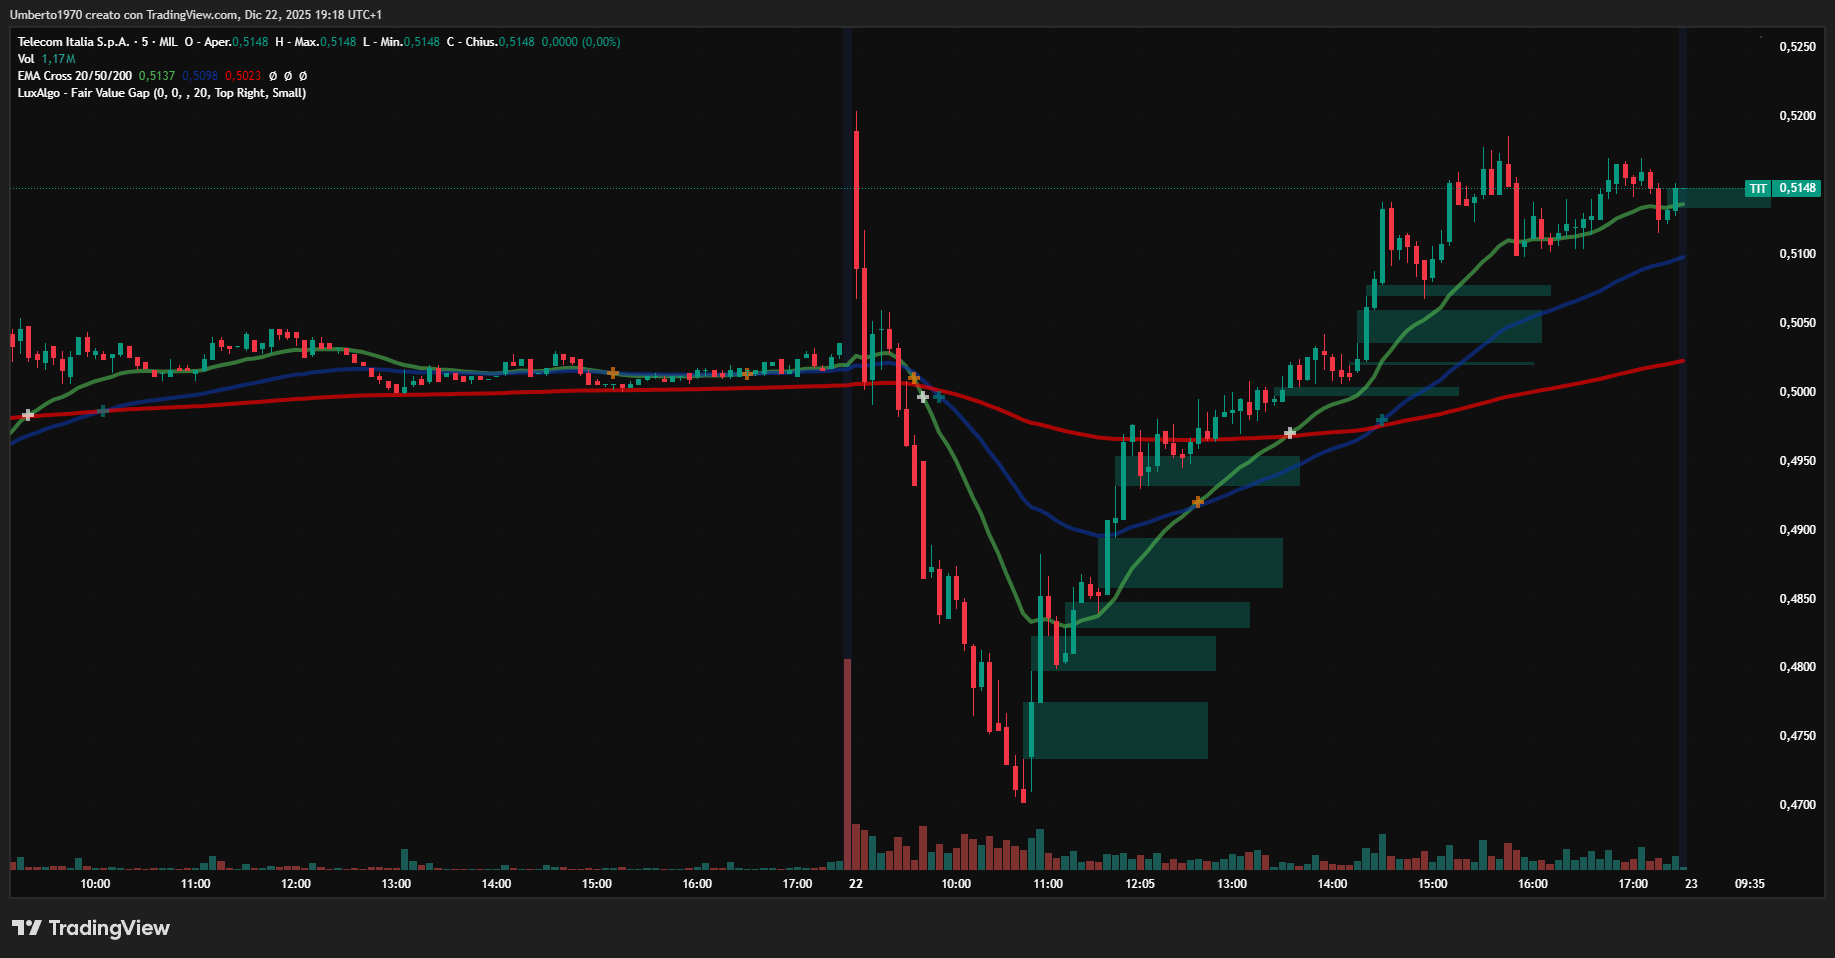The height and width of the screenshot is (958, 1835).
Task: Select the EMA Cross 20/50/200 indicator legend
Action: pos(75,76)
